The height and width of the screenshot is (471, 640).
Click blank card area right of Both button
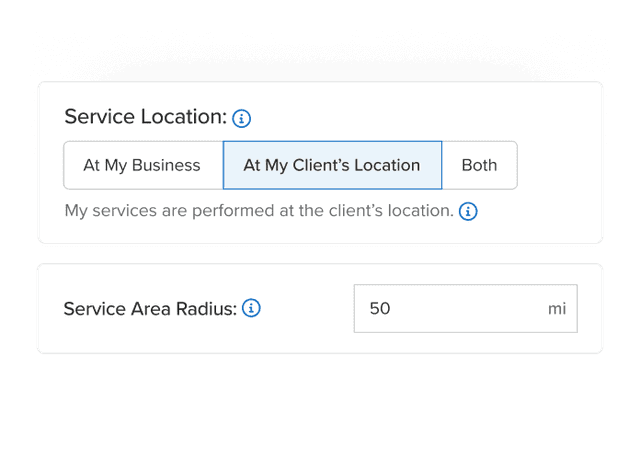pyautogui.click(x=558, y=165)
